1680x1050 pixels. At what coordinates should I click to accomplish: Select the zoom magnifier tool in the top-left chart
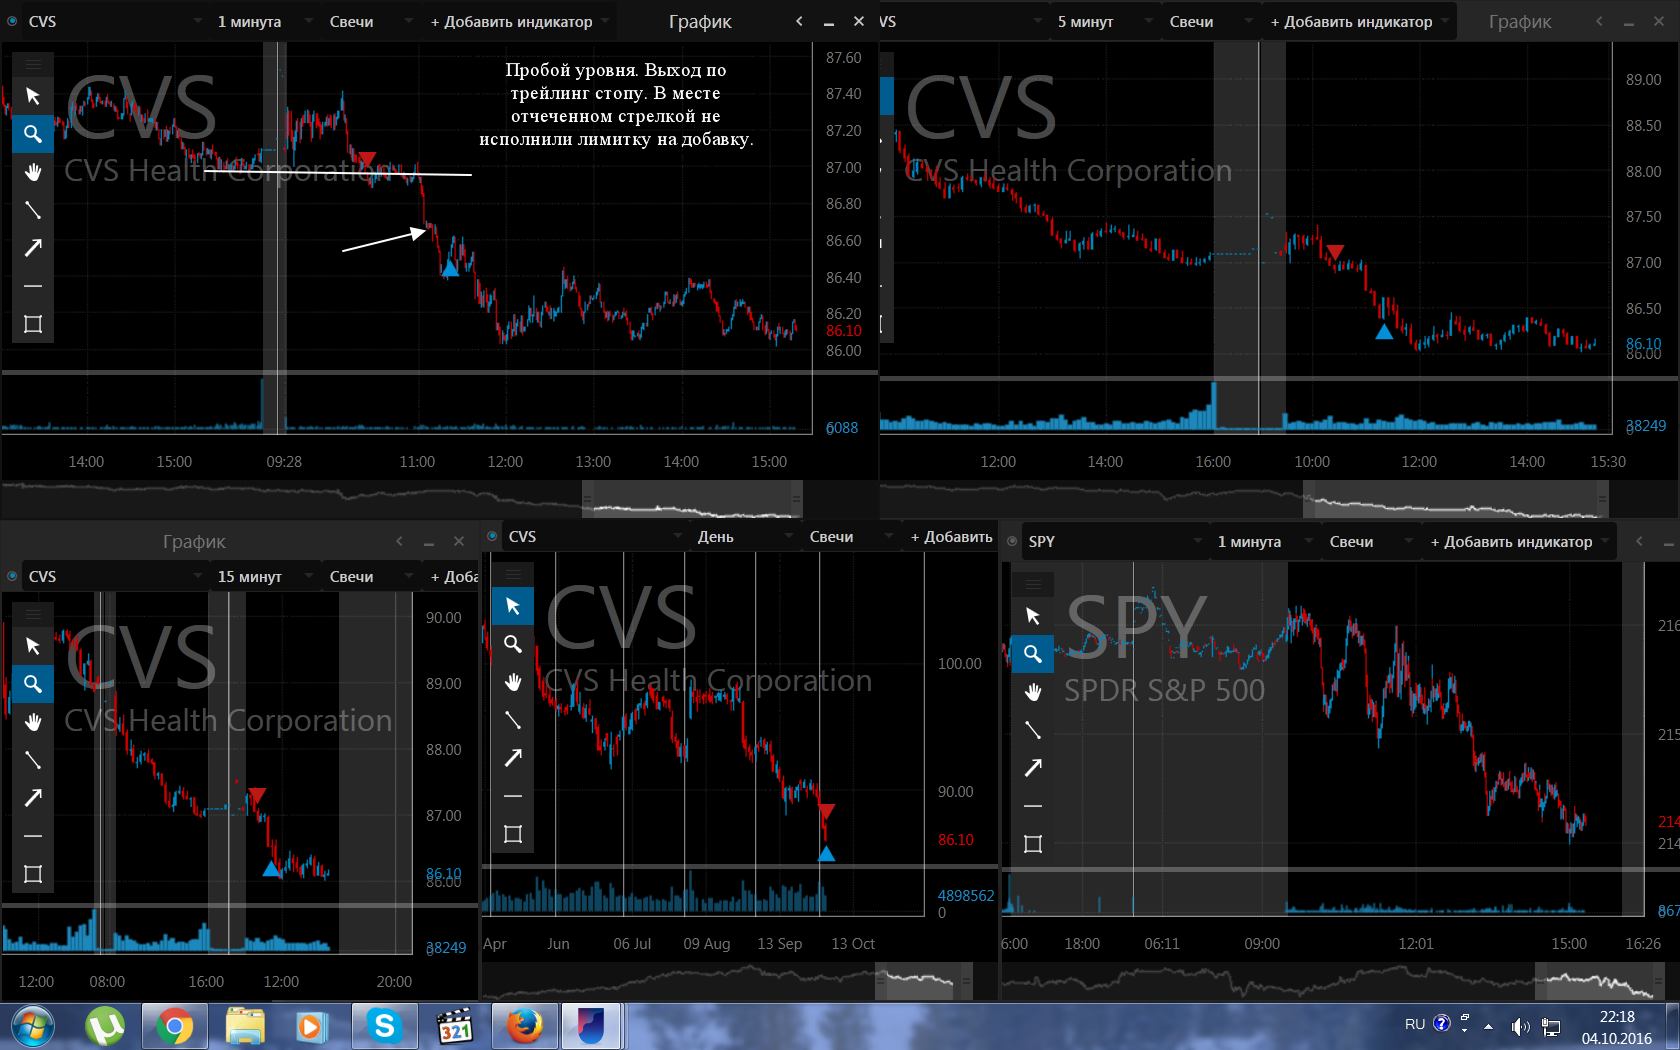(33, 134)
